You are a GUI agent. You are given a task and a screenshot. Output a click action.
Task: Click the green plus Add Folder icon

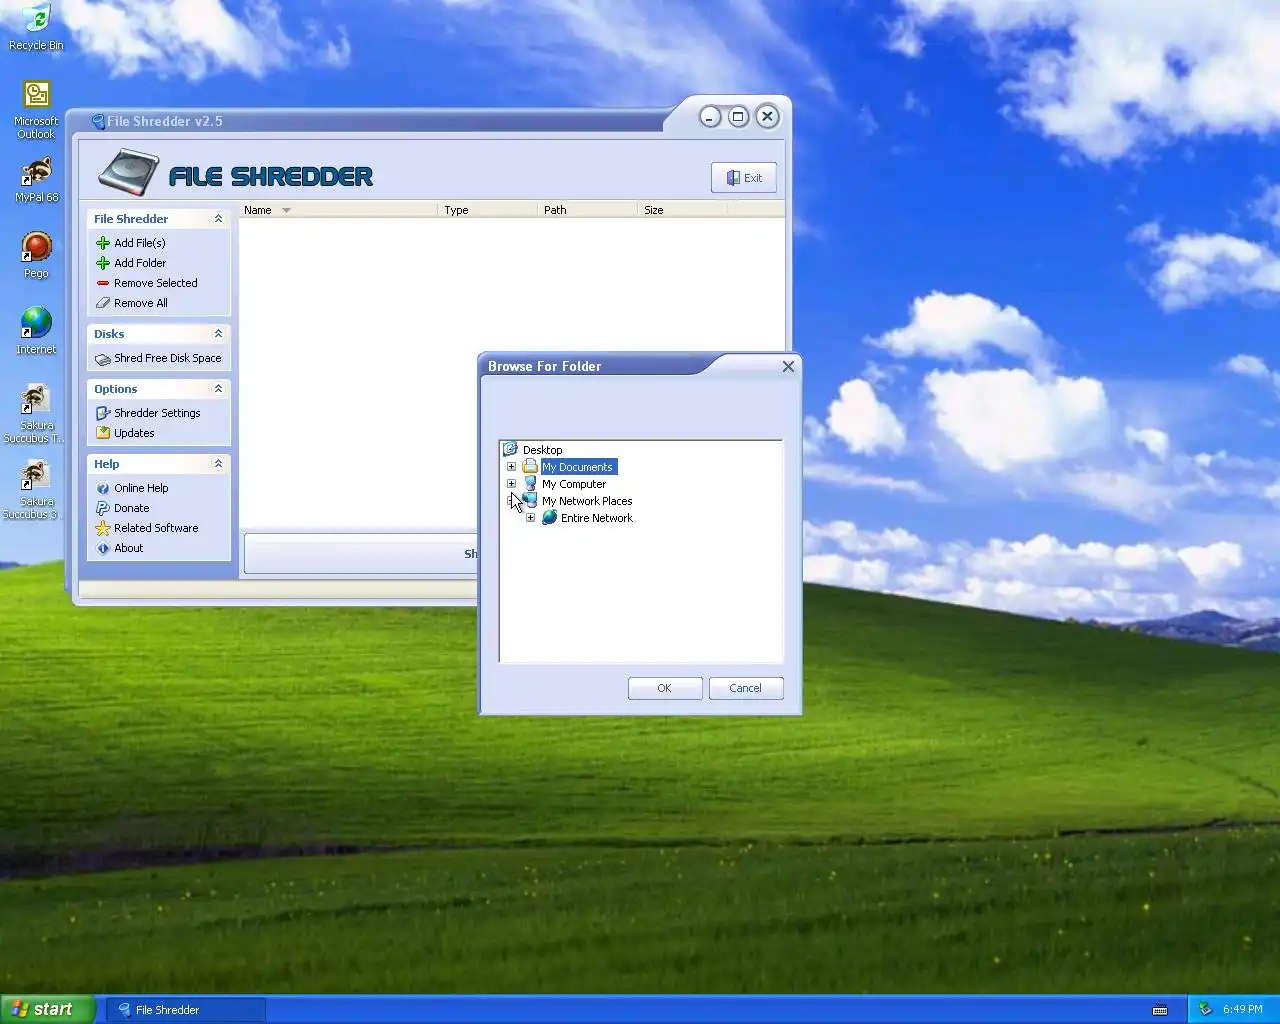coord(102,263)
